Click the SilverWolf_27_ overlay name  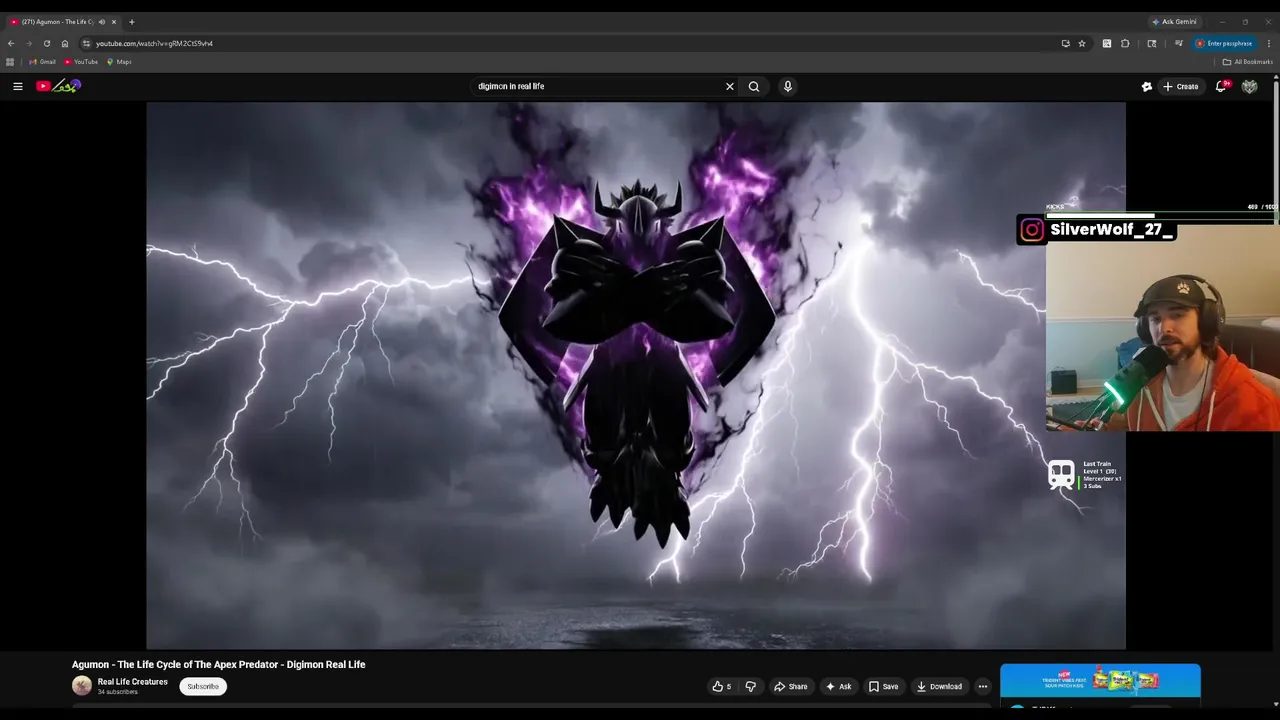1111,230
